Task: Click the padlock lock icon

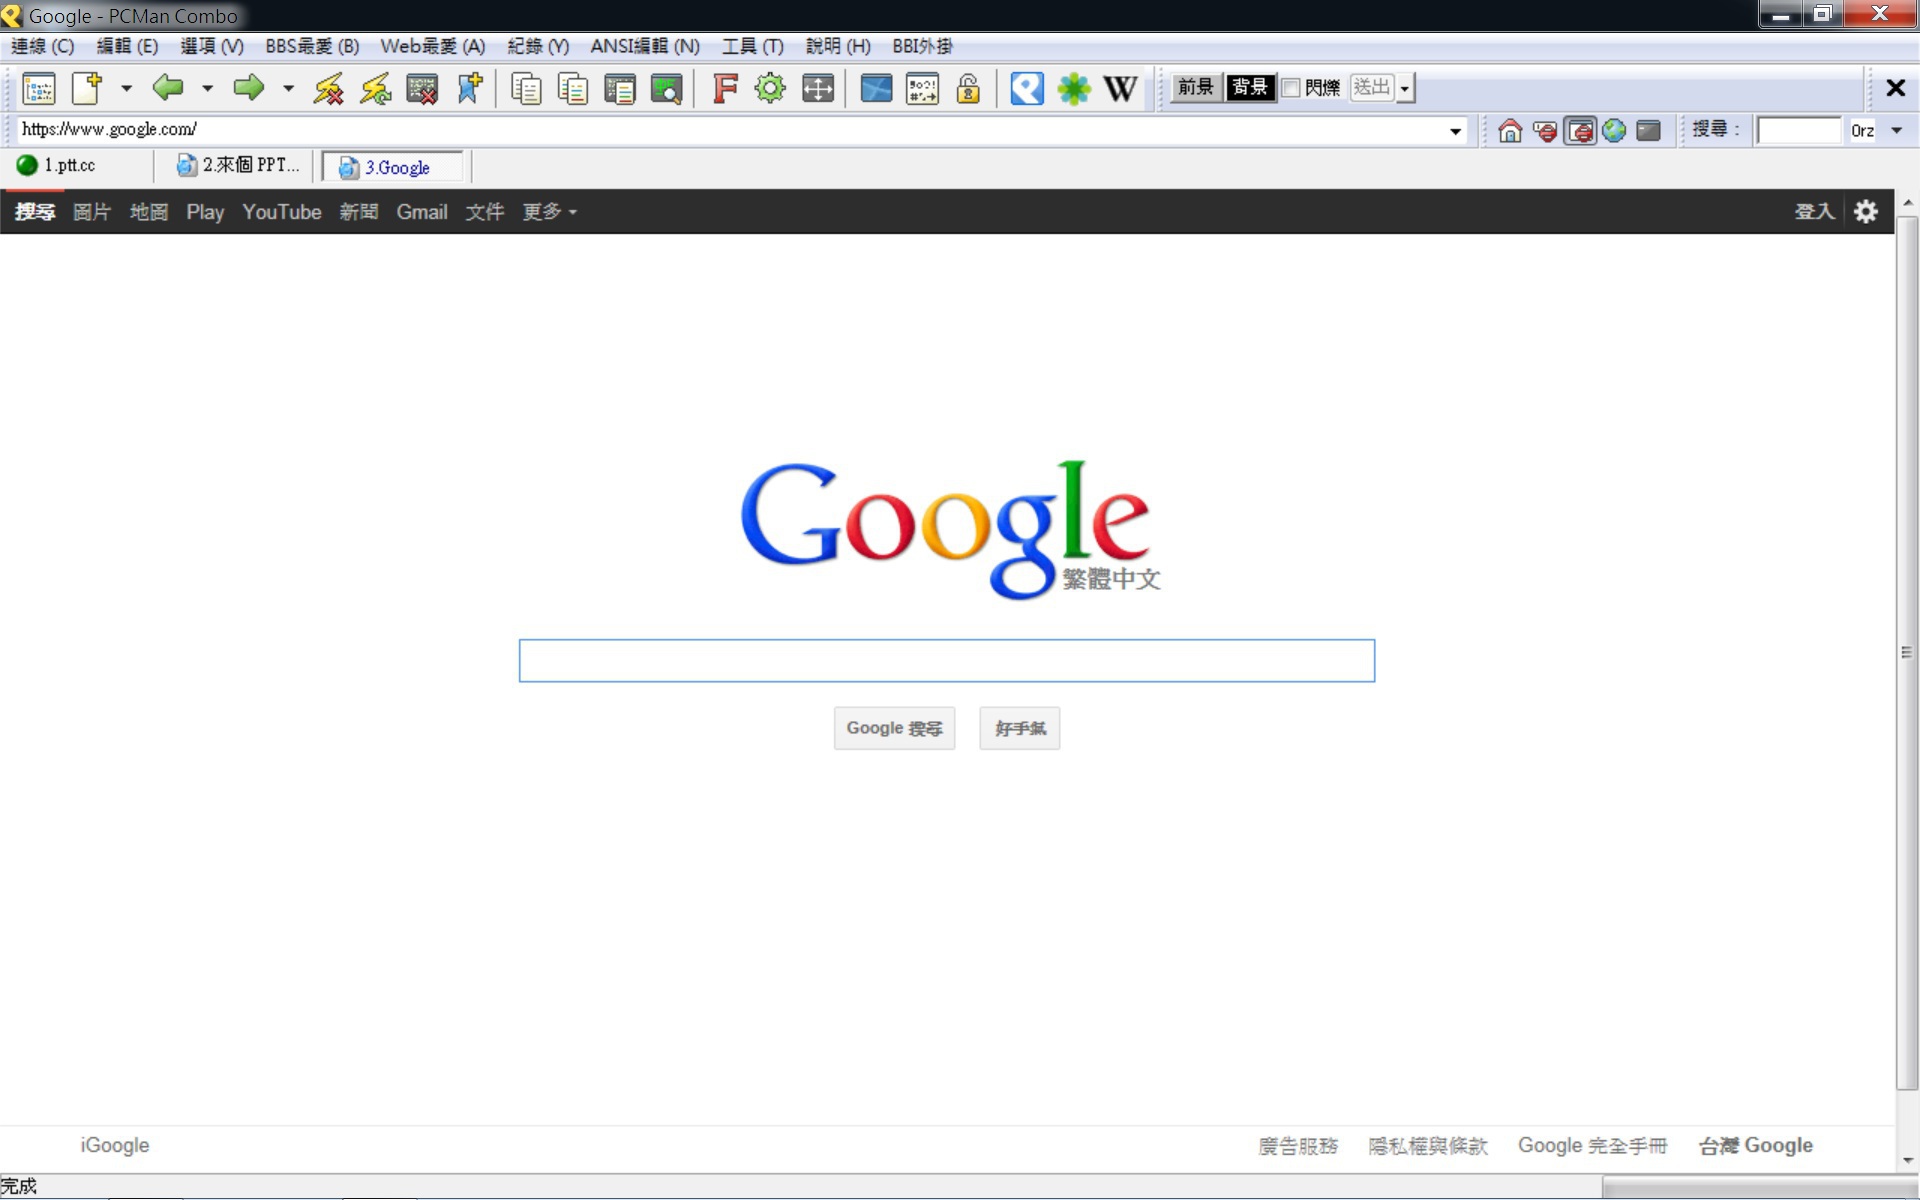Action: click(x=967, y=89)
